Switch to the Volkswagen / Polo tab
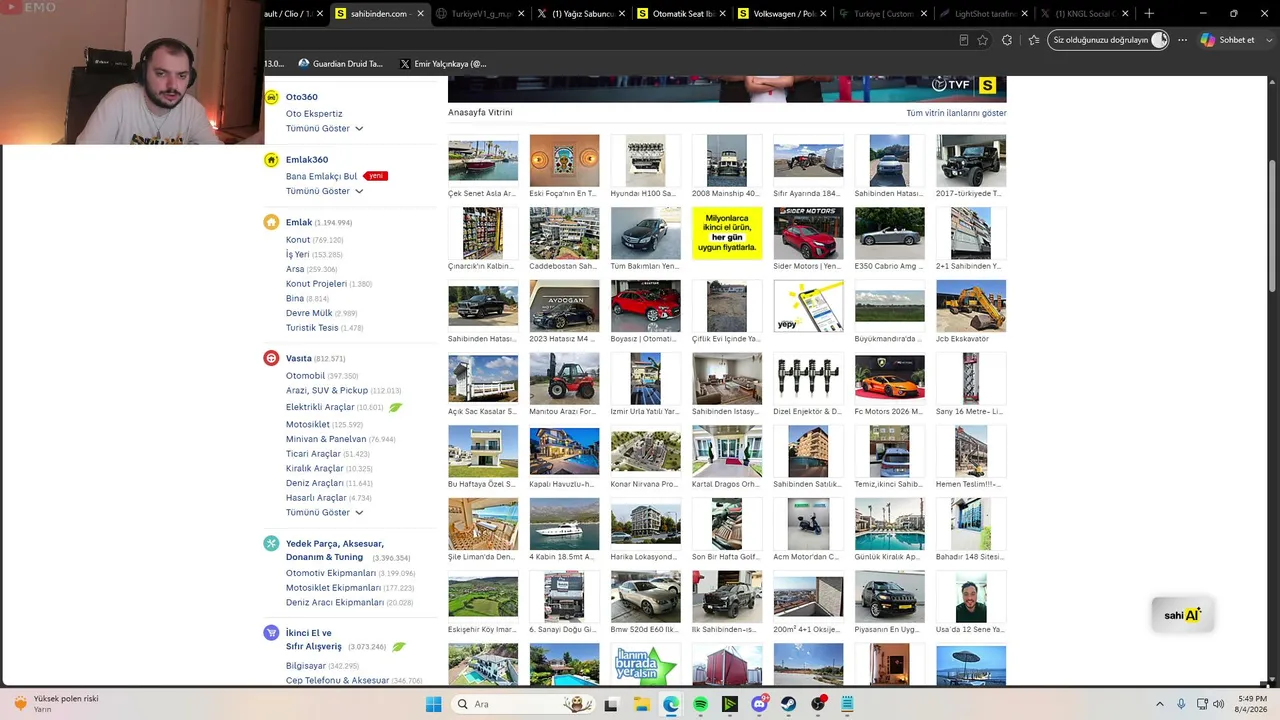This screenshot has height=720, width=1280. pos(783,14)
